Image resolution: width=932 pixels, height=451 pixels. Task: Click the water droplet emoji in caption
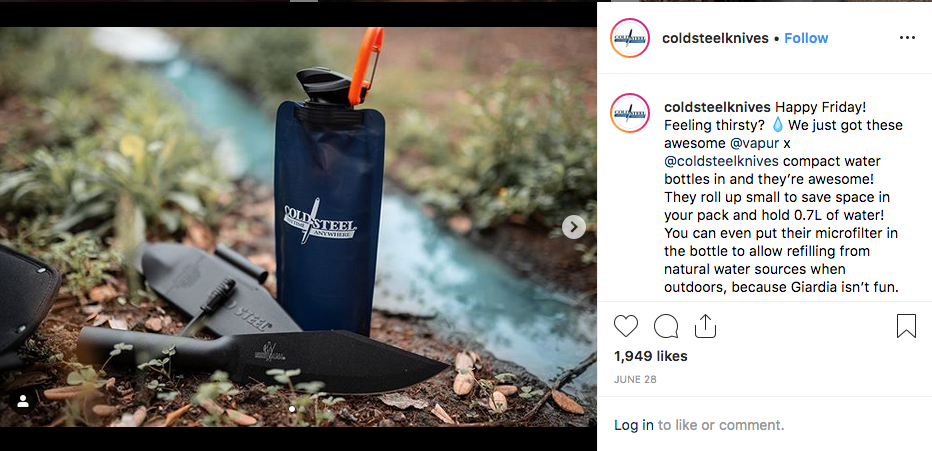coord(778,125)
